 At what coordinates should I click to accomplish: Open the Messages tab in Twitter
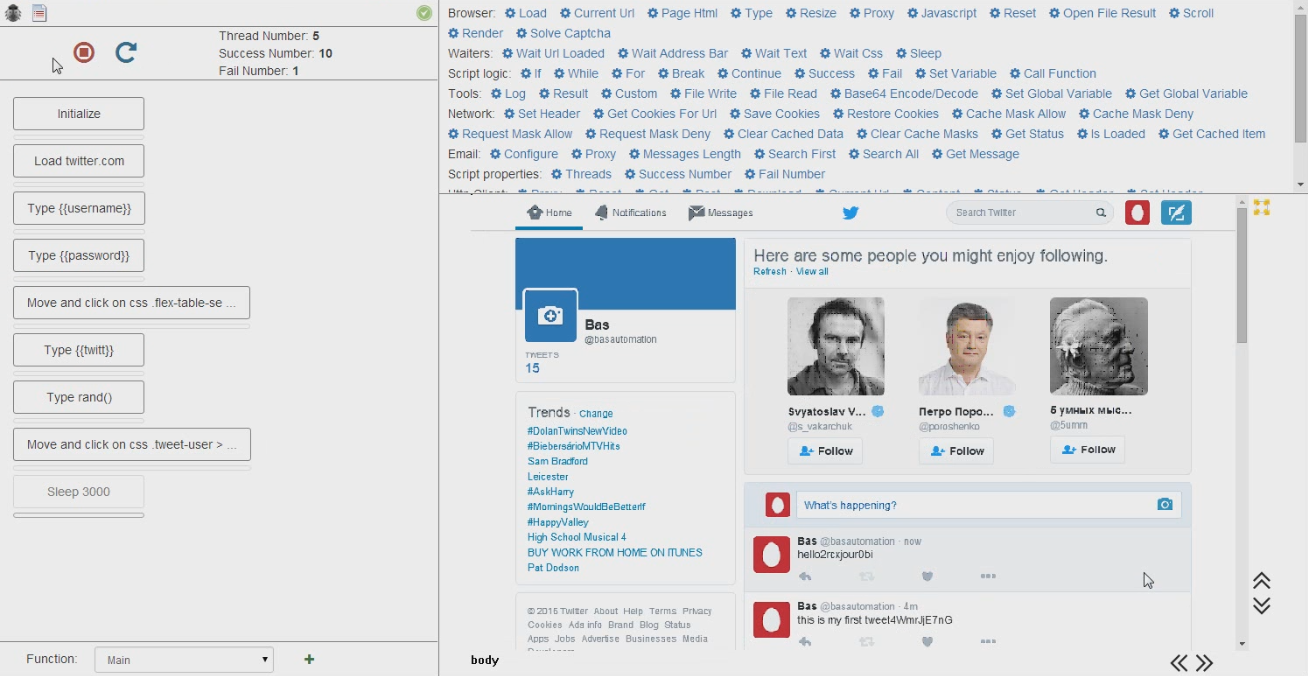[721, 213]
